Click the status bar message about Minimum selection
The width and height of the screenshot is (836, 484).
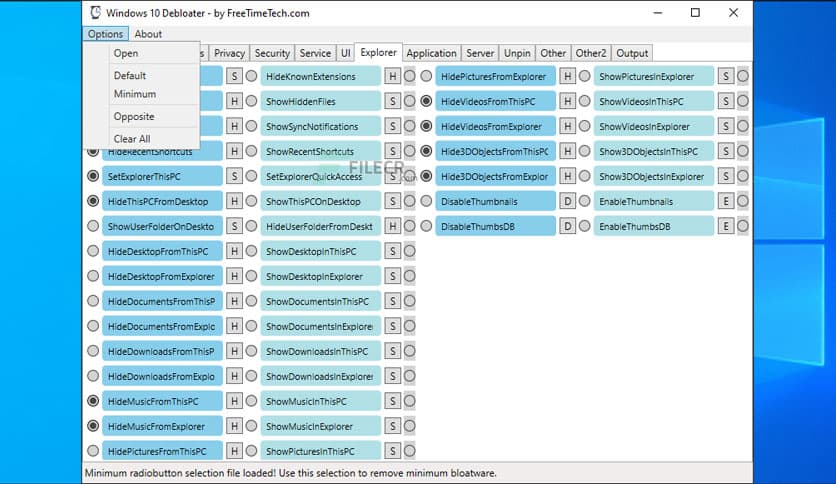[x=291, y=473]
